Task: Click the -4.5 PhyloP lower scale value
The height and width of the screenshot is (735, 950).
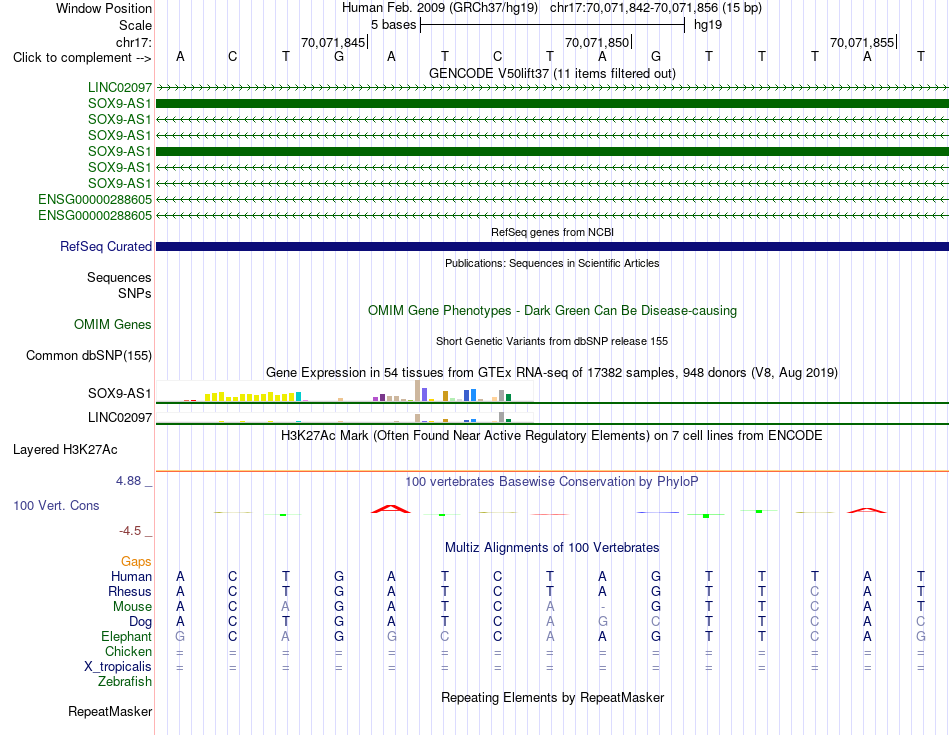Action: pos(130,531)
